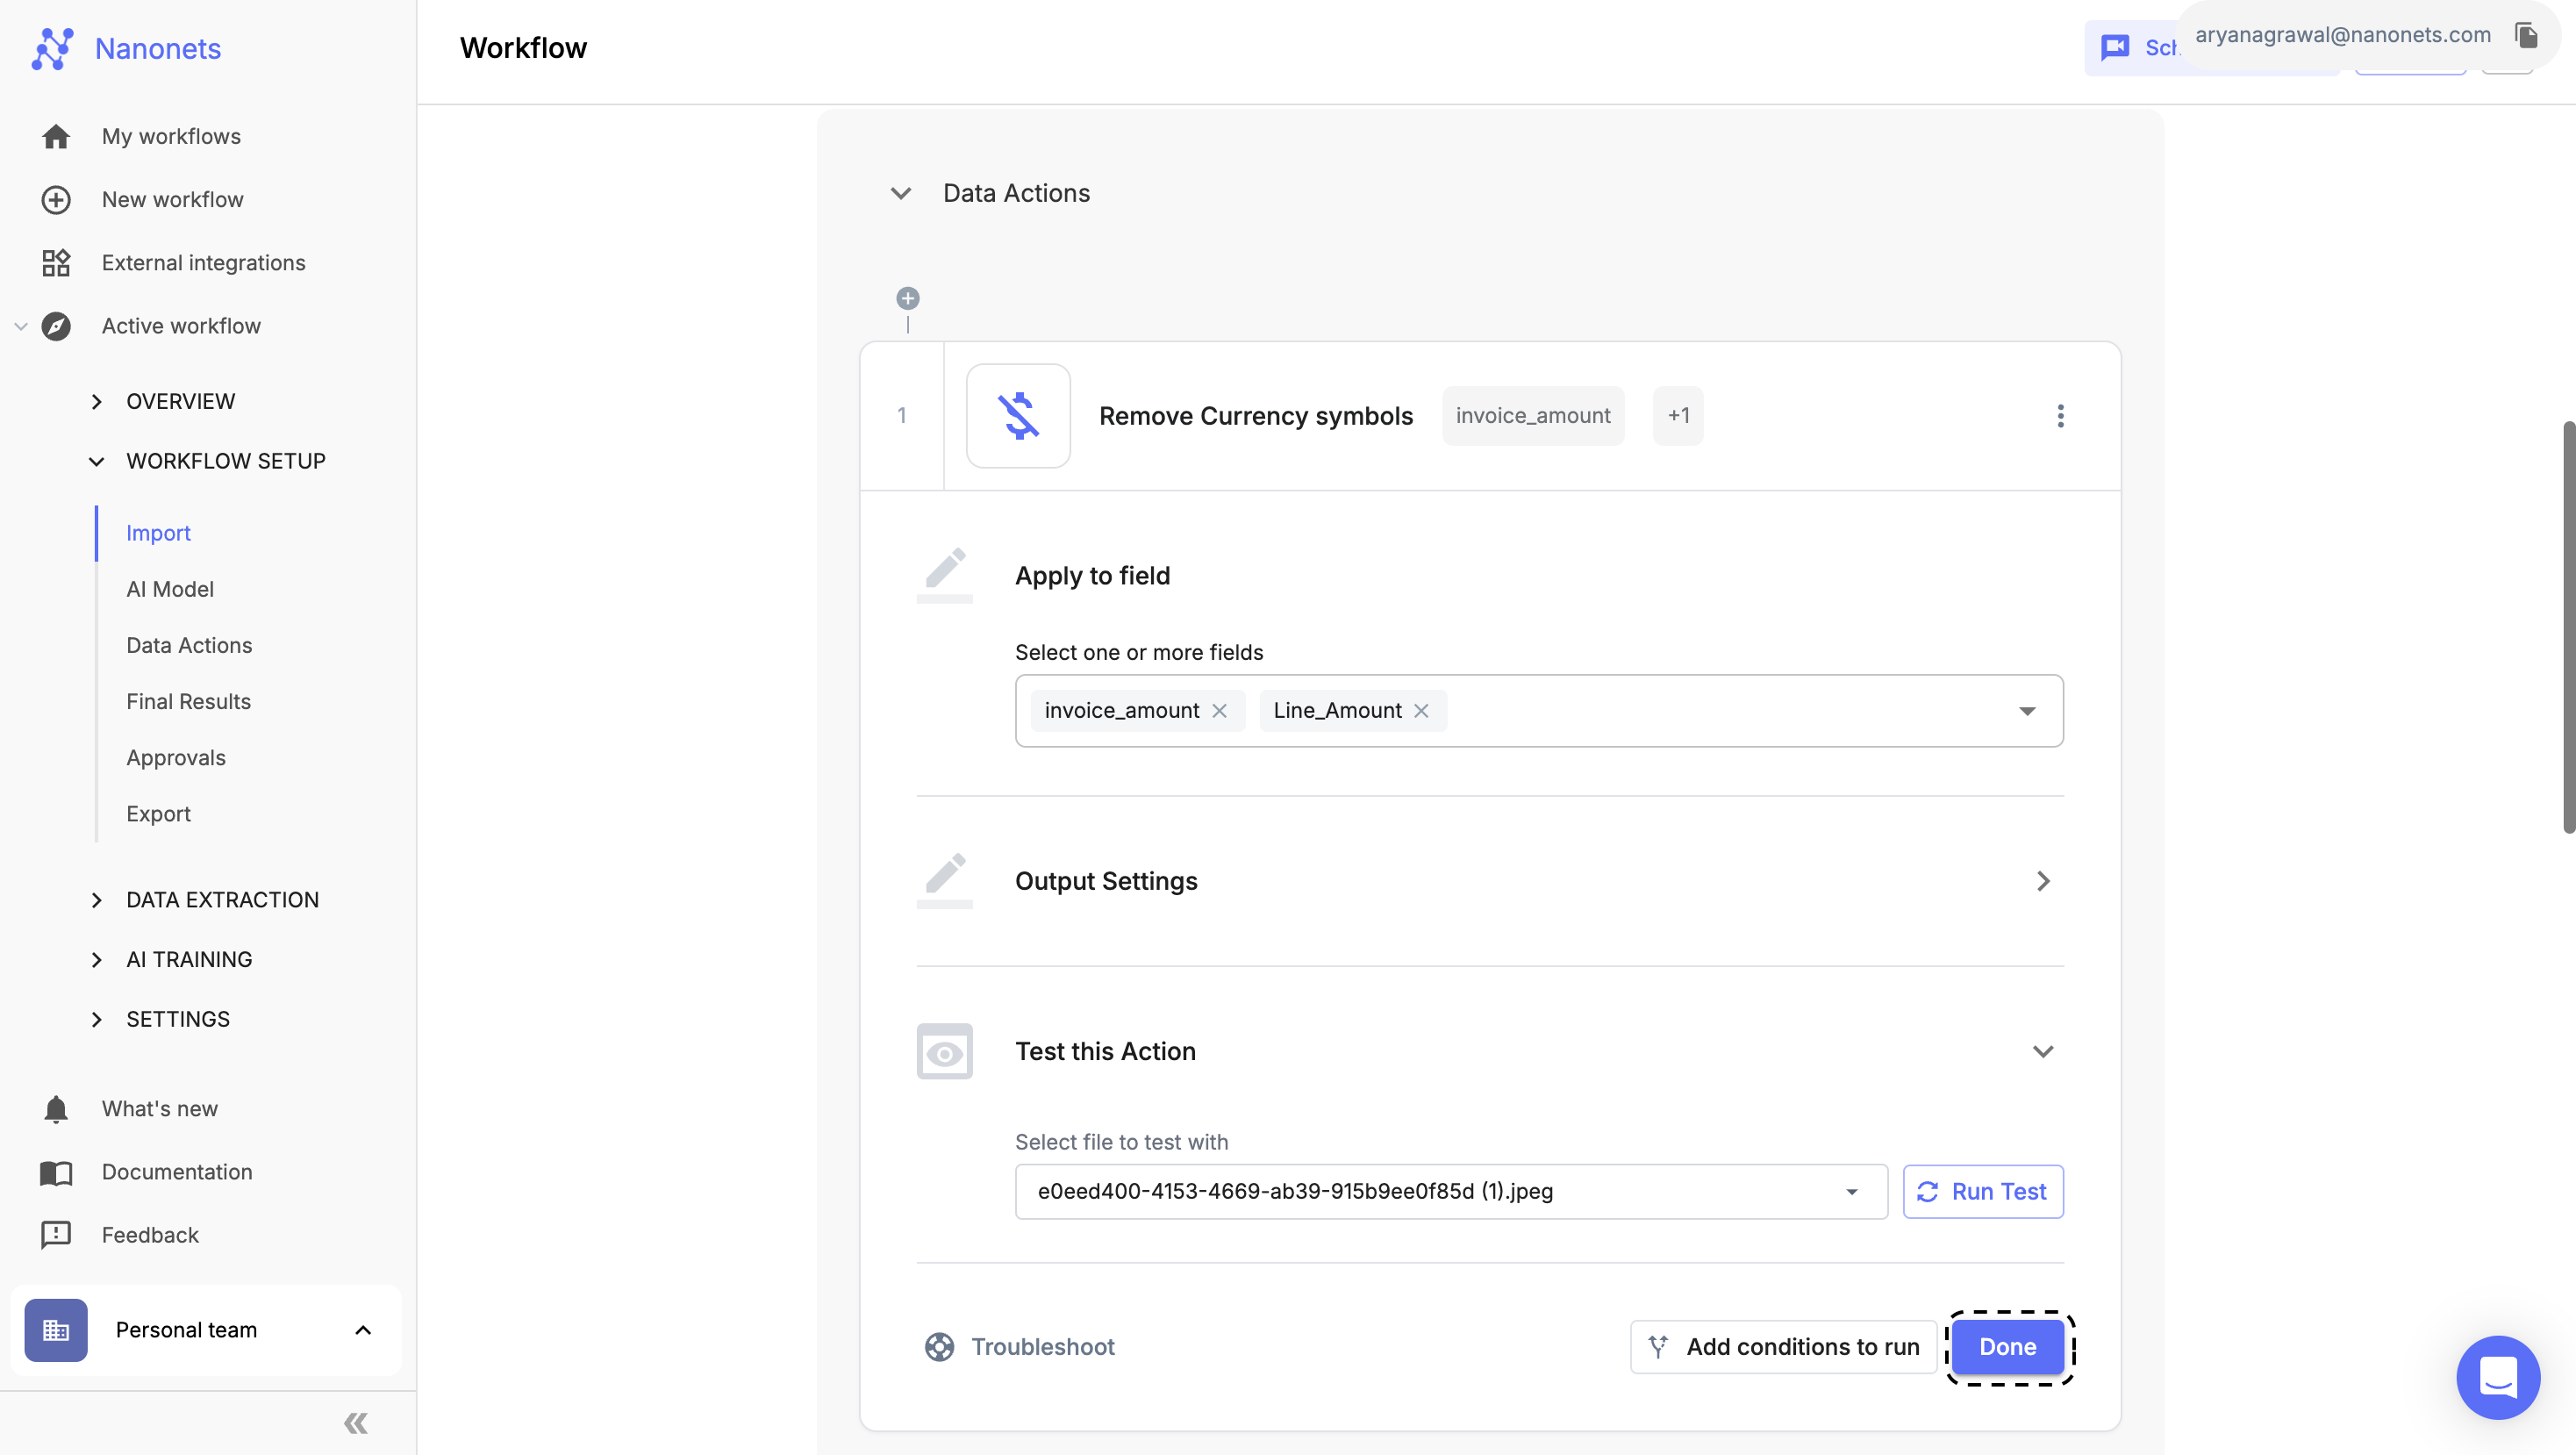
Task: Click the Test this Action camera icon
Action: click(x=943, y=1051)
